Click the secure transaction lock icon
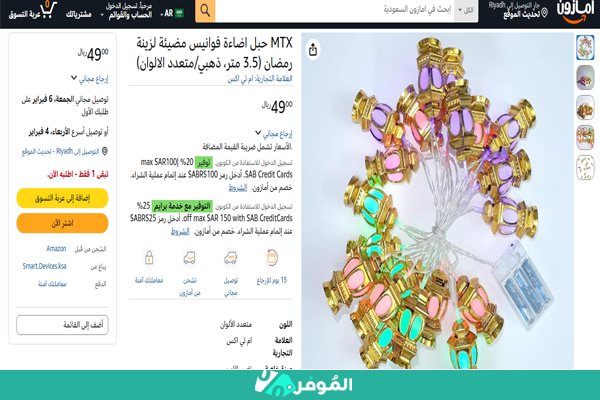 [x=149, y=258]
